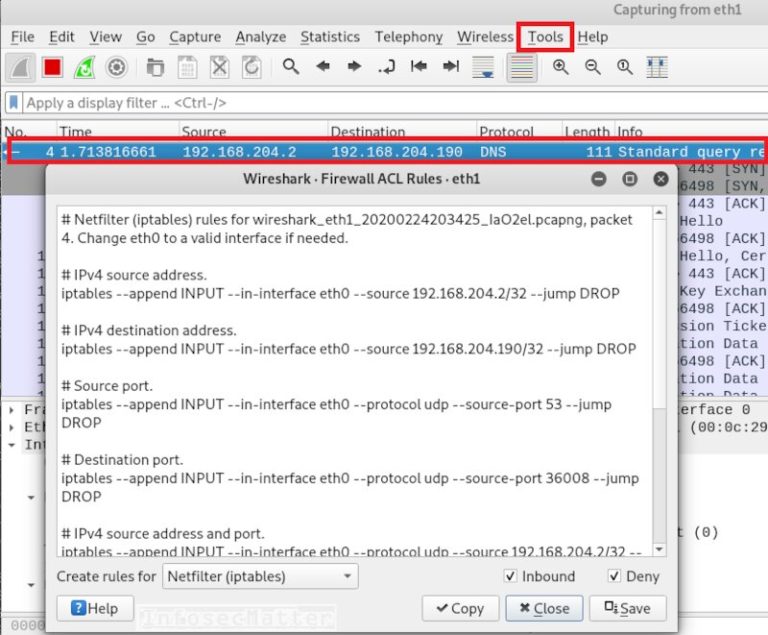Sort packet list by Time column
768x635 pixels.
coord(118,131)
